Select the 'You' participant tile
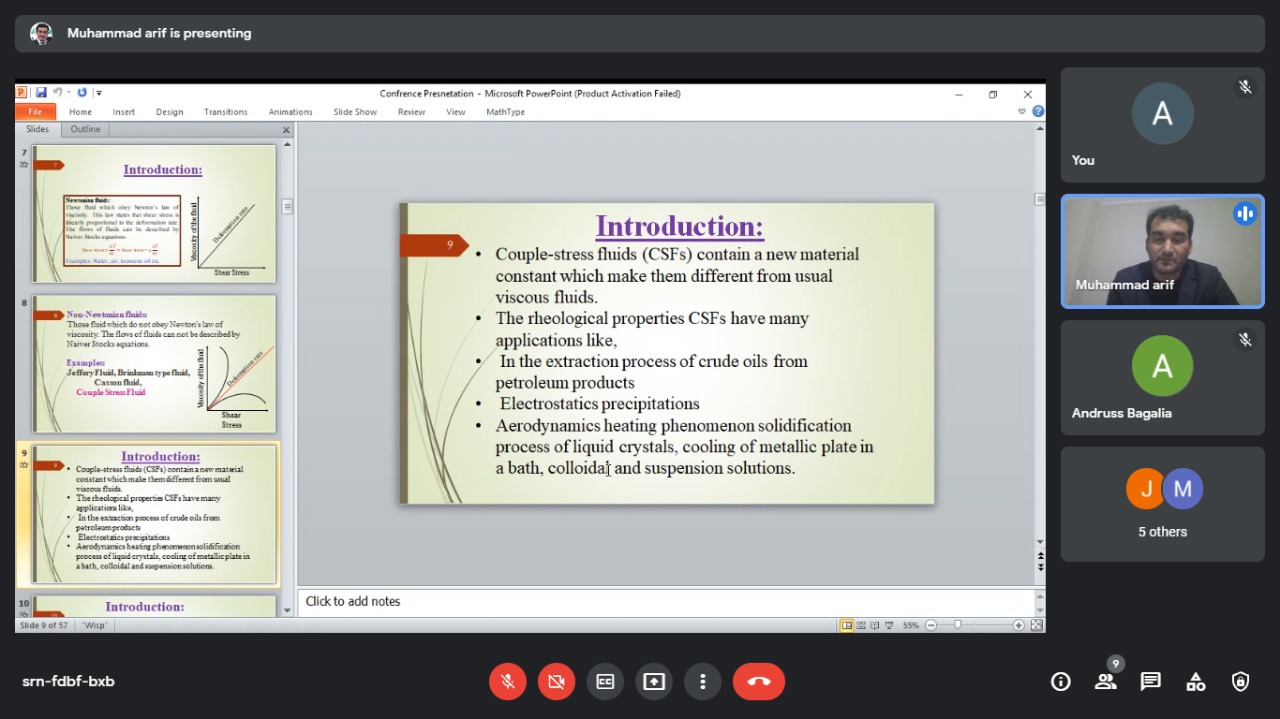Screen dimensions: 1280x719 tap(1162, 125)
